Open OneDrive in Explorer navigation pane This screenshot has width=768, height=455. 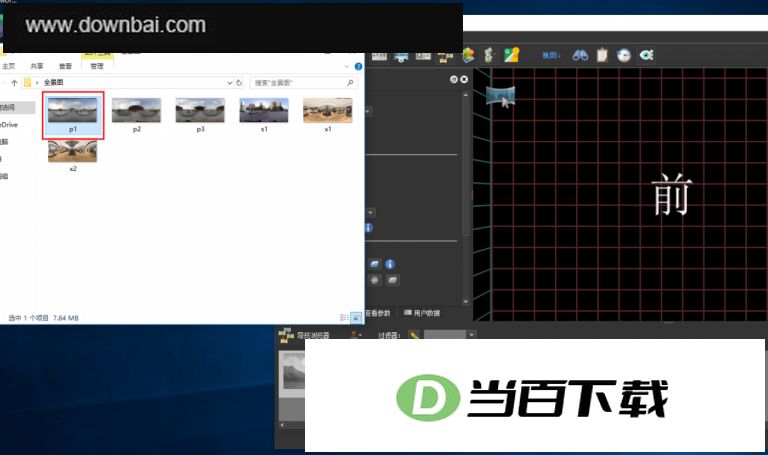click(9, 125)
